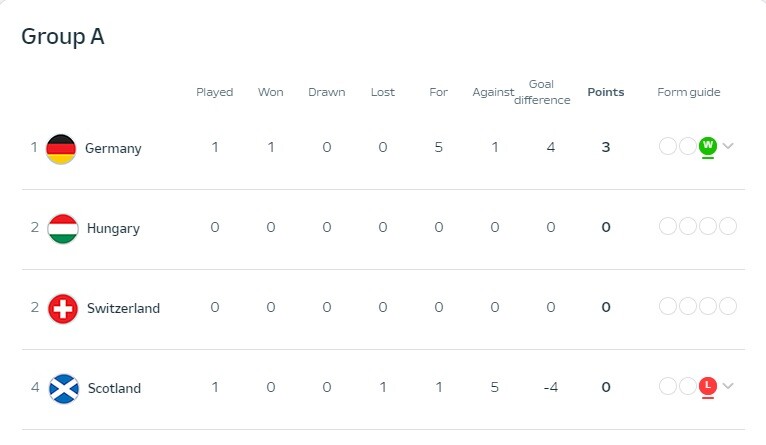Viewport: 766px width, 445px height.
Task: Click the Scotland flag icon
Action: click(x=64, y=389)
